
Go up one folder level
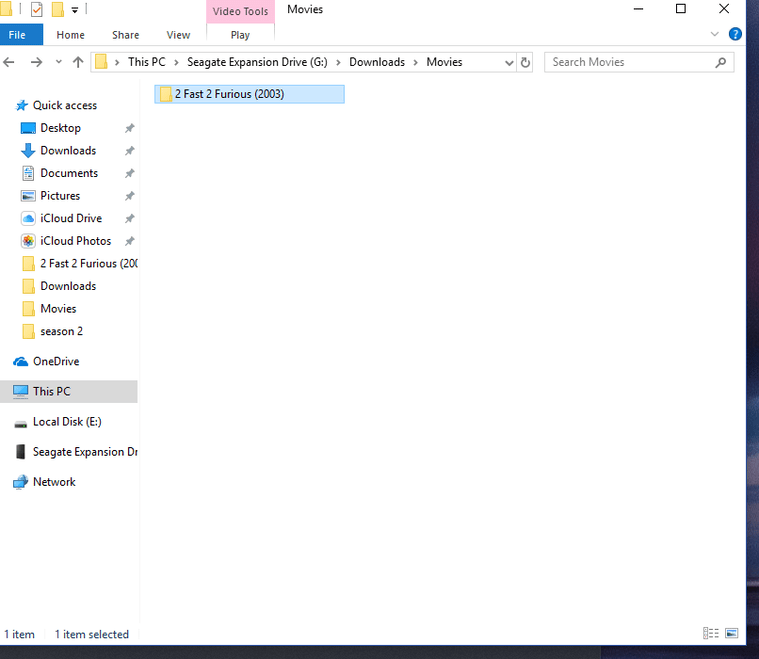coord(78,62)
